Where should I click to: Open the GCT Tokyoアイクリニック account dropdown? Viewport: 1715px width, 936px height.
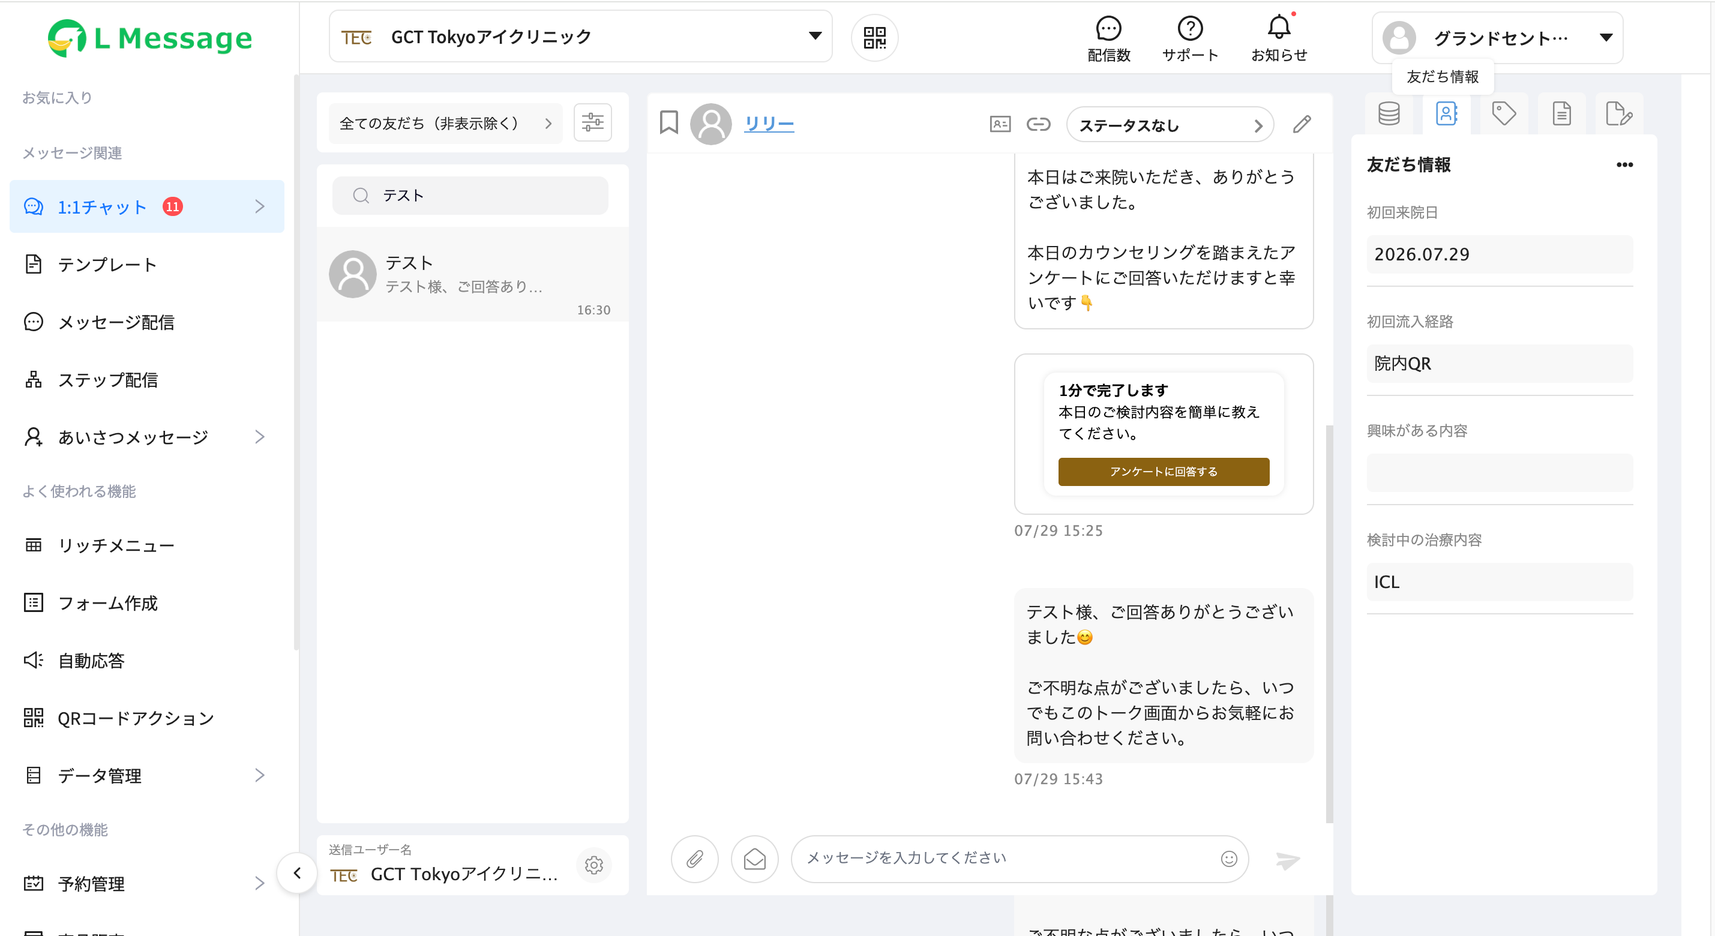580,37
